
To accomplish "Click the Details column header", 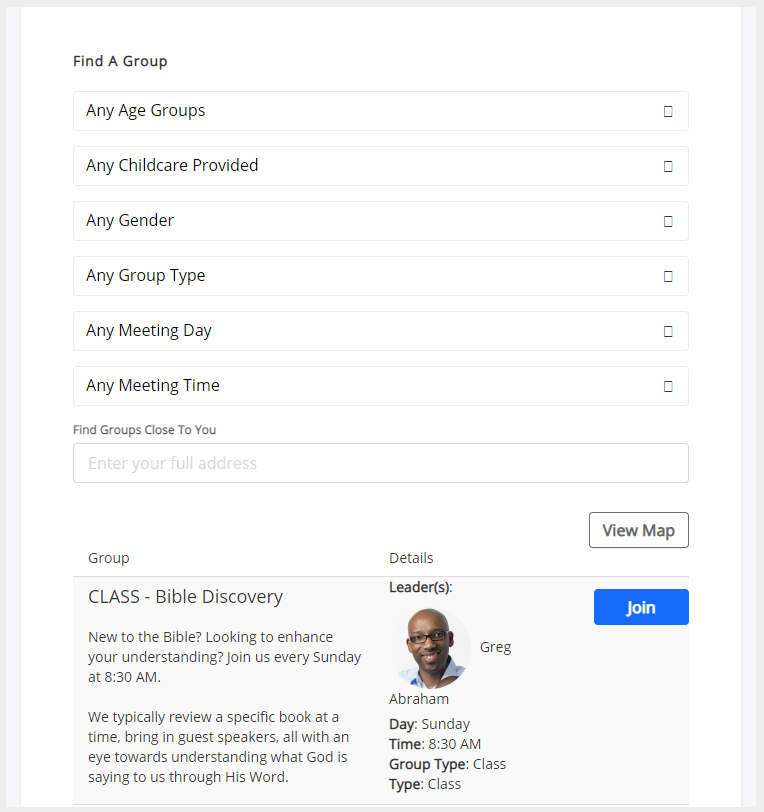I will tap(411, 558).
